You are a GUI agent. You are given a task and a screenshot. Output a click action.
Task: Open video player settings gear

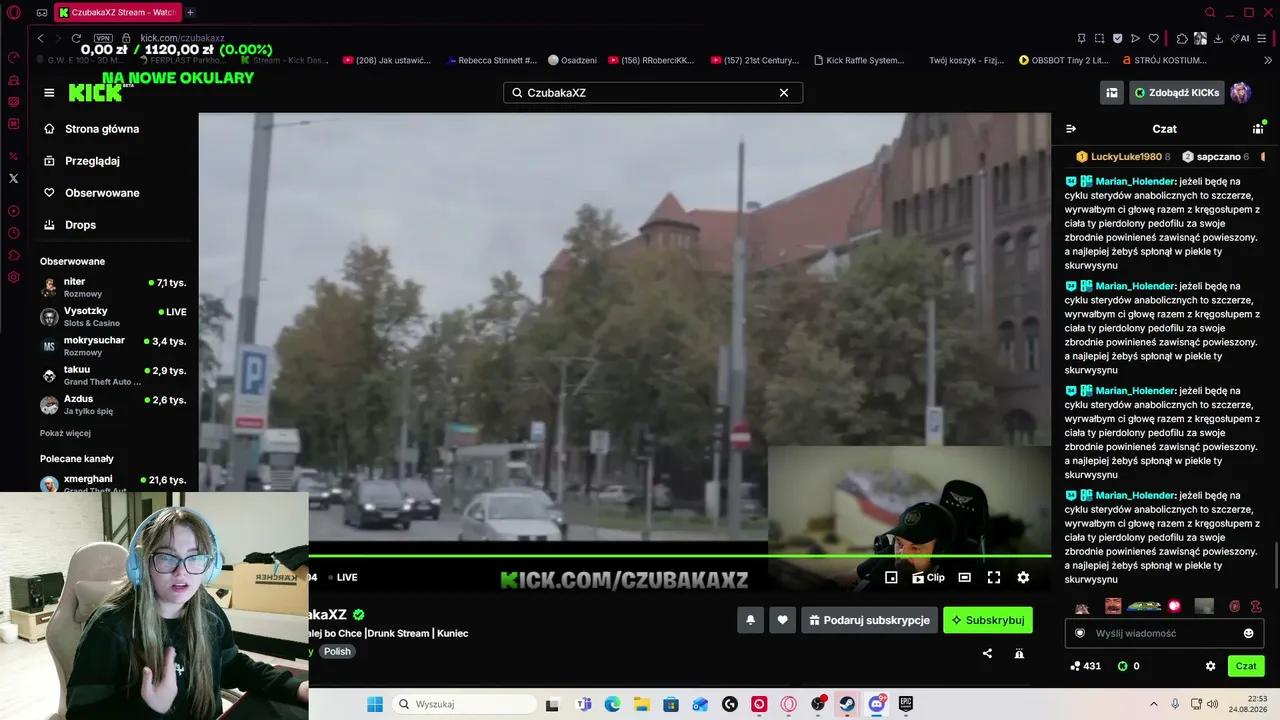click(x=1023, y=577)
